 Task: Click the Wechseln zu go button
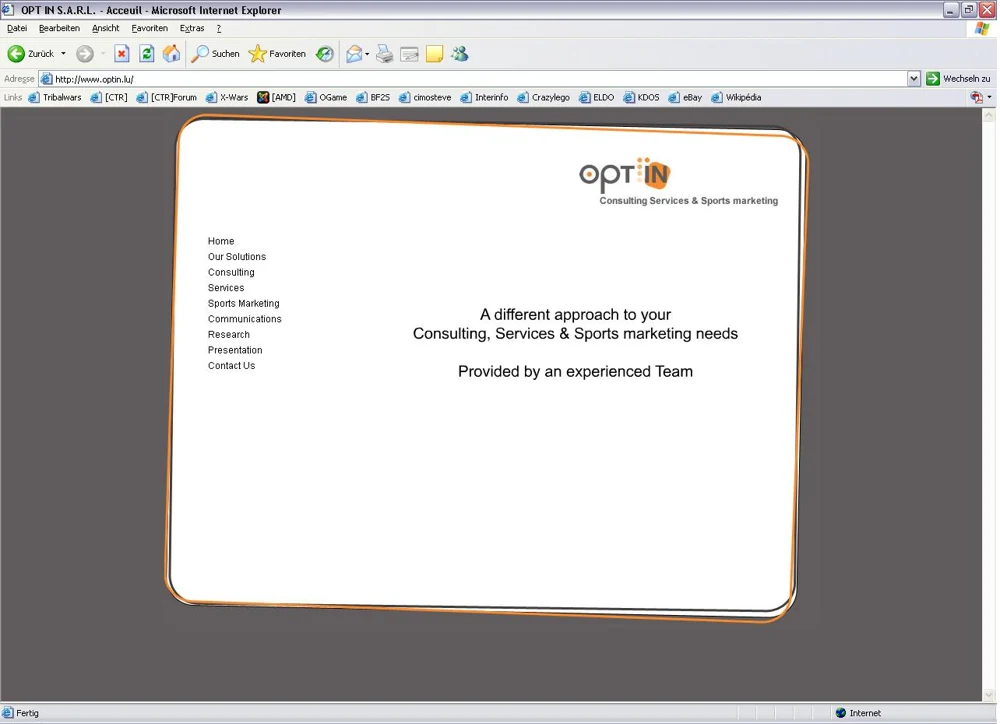pos(959,78)
